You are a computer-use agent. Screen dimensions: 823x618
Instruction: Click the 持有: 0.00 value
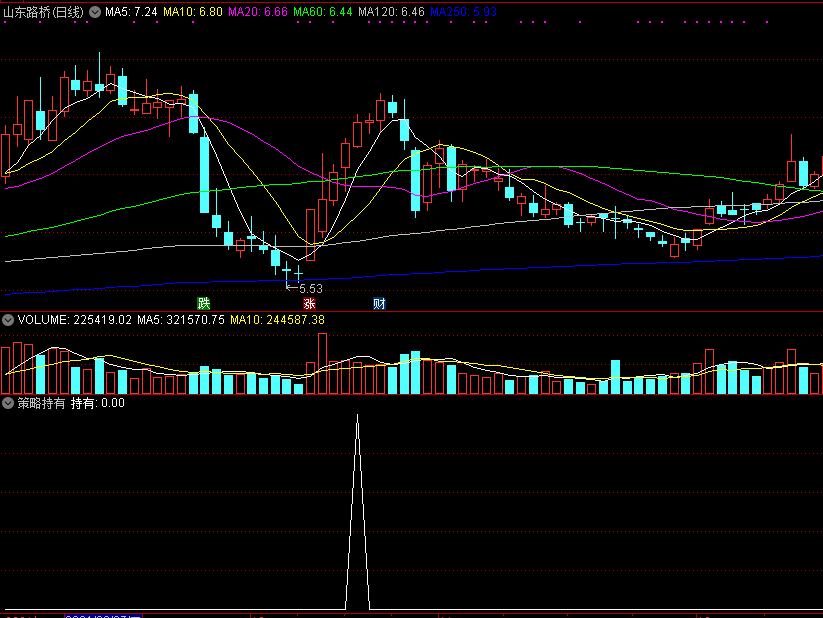[x=98, y=403]
